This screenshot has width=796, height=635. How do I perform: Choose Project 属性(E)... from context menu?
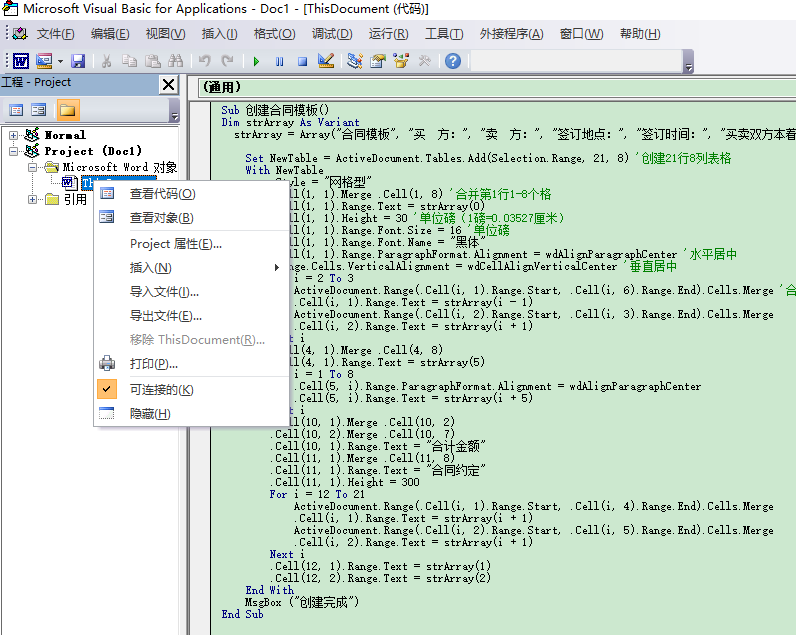pos(191,244)
